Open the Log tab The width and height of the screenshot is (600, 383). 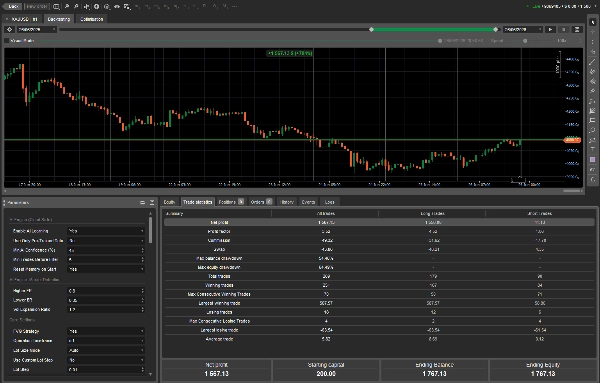coord(329,202)
